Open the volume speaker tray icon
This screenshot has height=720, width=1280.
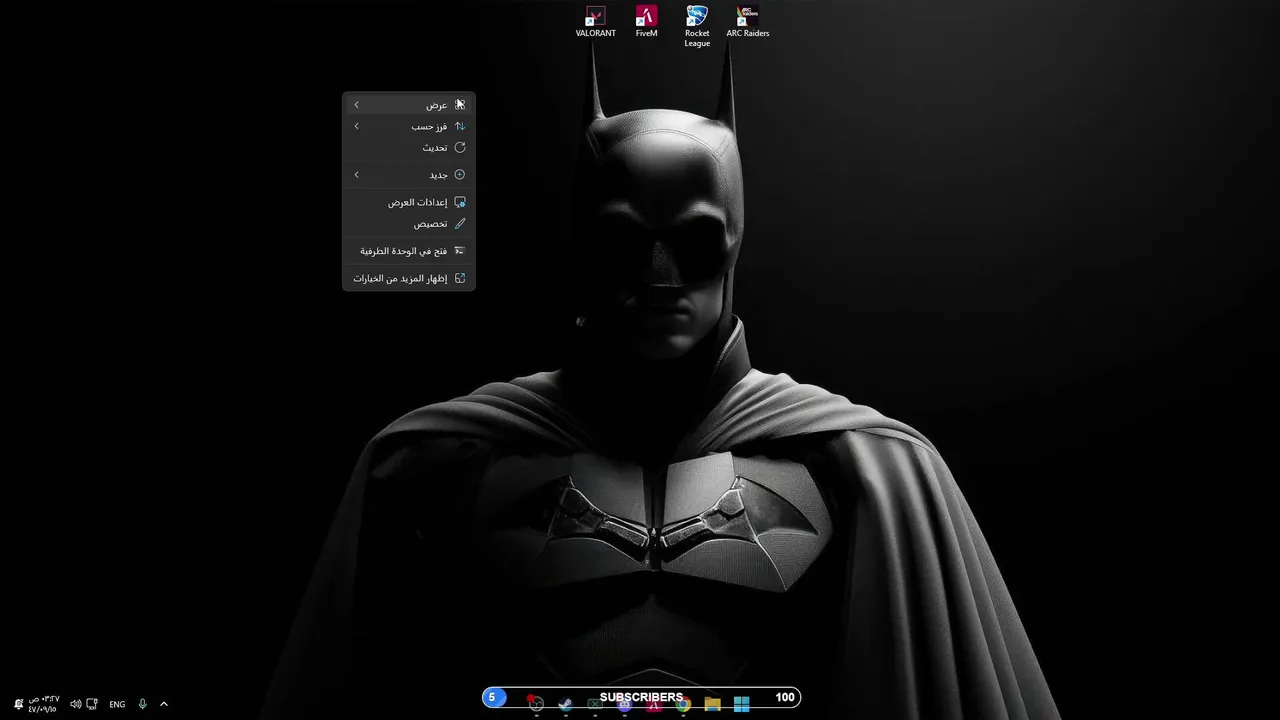coord(75,704)
